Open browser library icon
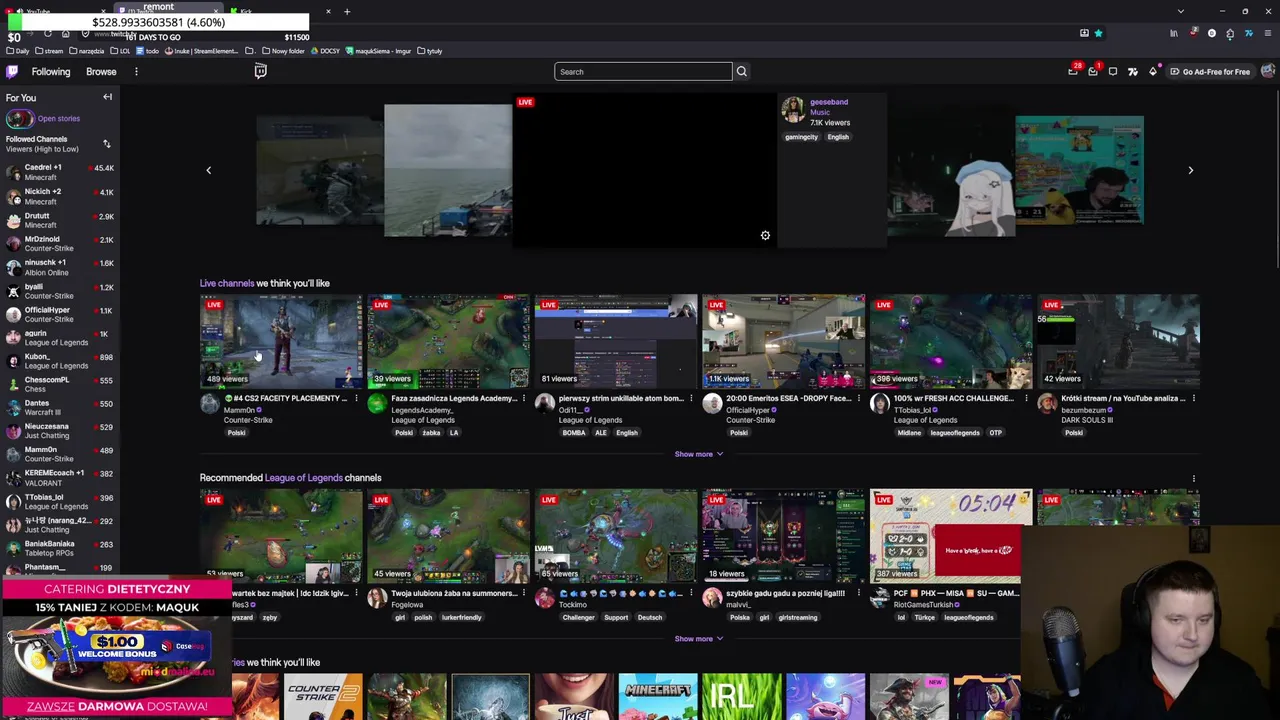This screenshot has height=720, width=1280. coord(1174,34)
